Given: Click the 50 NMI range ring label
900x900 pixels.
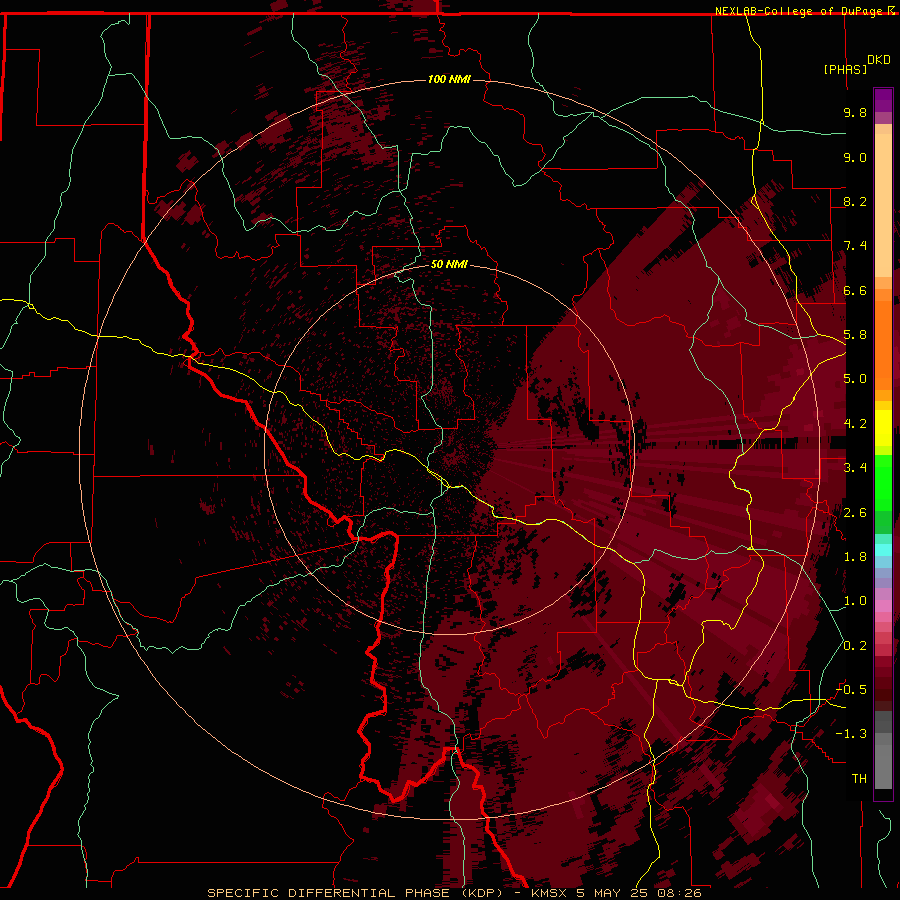Looking at the screenshot, I should 449,264.
